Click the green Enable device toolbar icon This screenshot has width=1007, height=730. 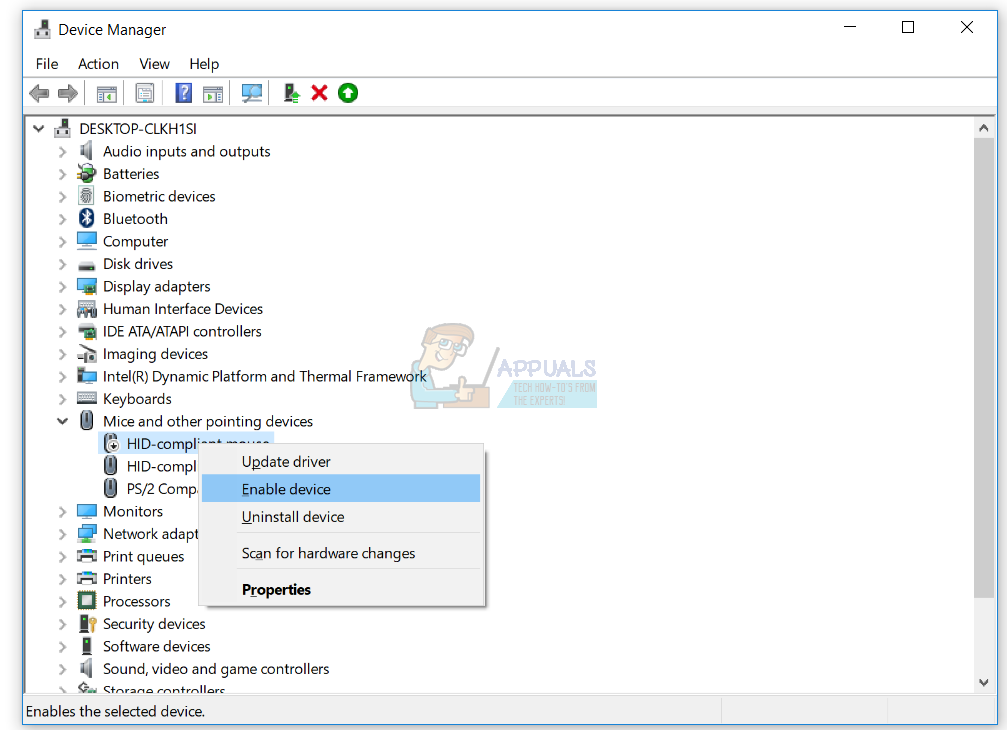(x=347, y=92)
